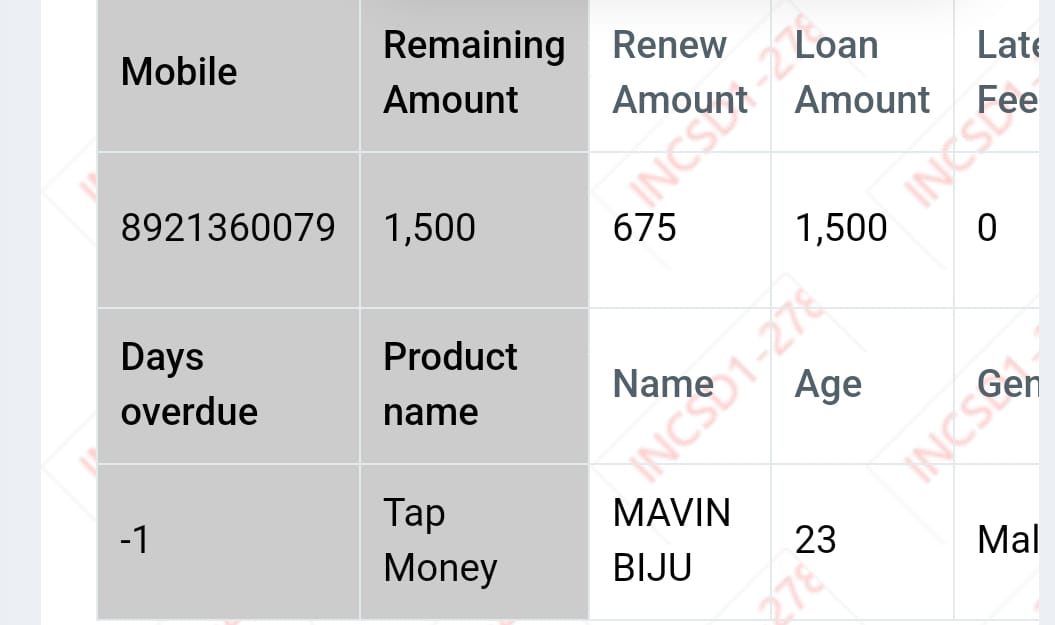This screenshot has height=625, width=1055.
Task: Select the partially visible Male gender cell
Action: tap(1008, 540)
